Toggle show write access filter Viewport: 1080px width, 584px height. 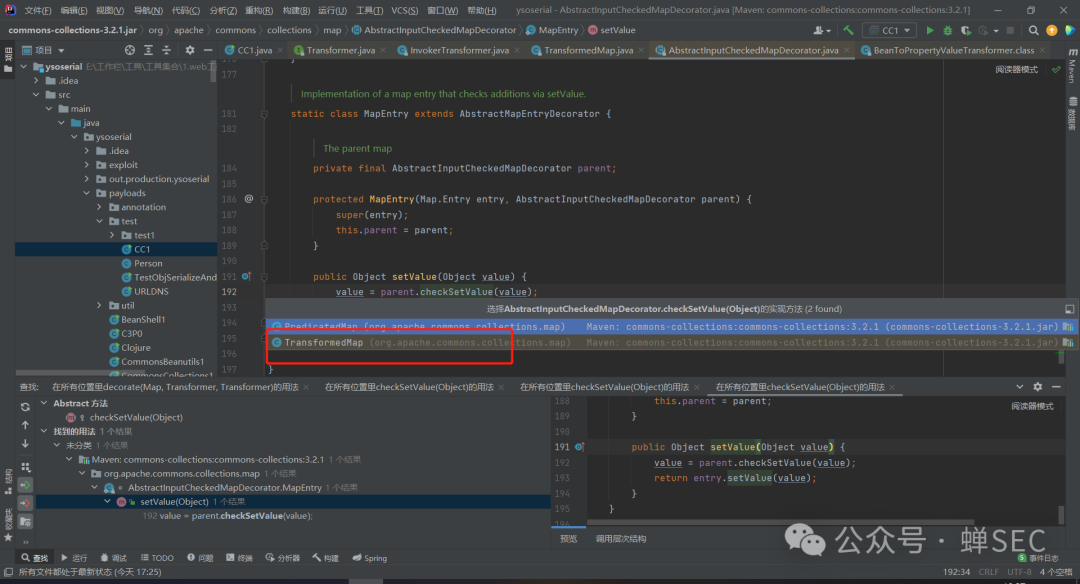[x=25, y=503]
